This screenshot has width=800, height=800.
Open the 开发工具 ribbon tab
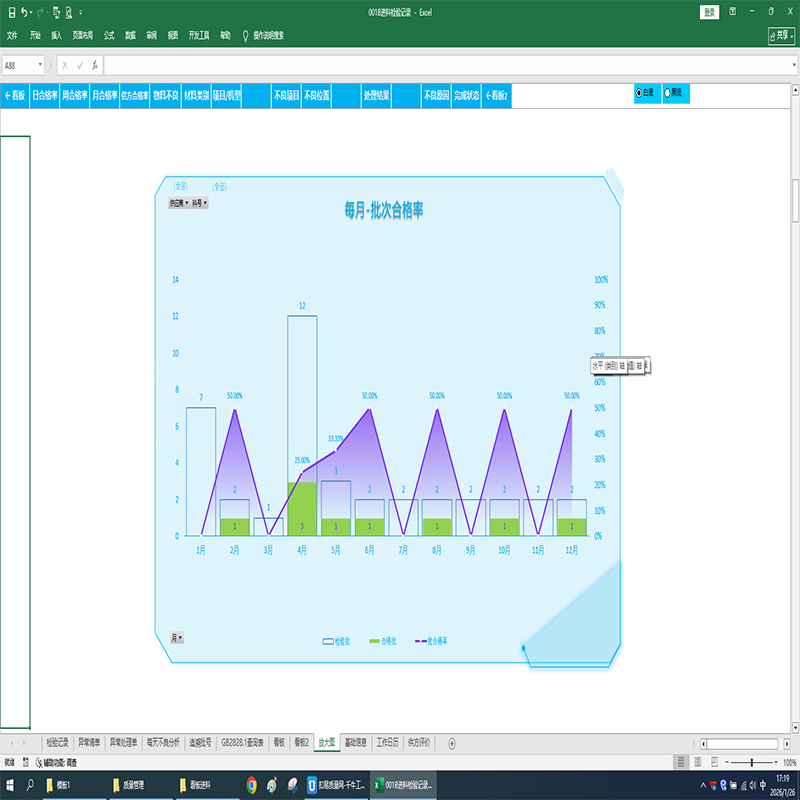[x=199, y=35]
